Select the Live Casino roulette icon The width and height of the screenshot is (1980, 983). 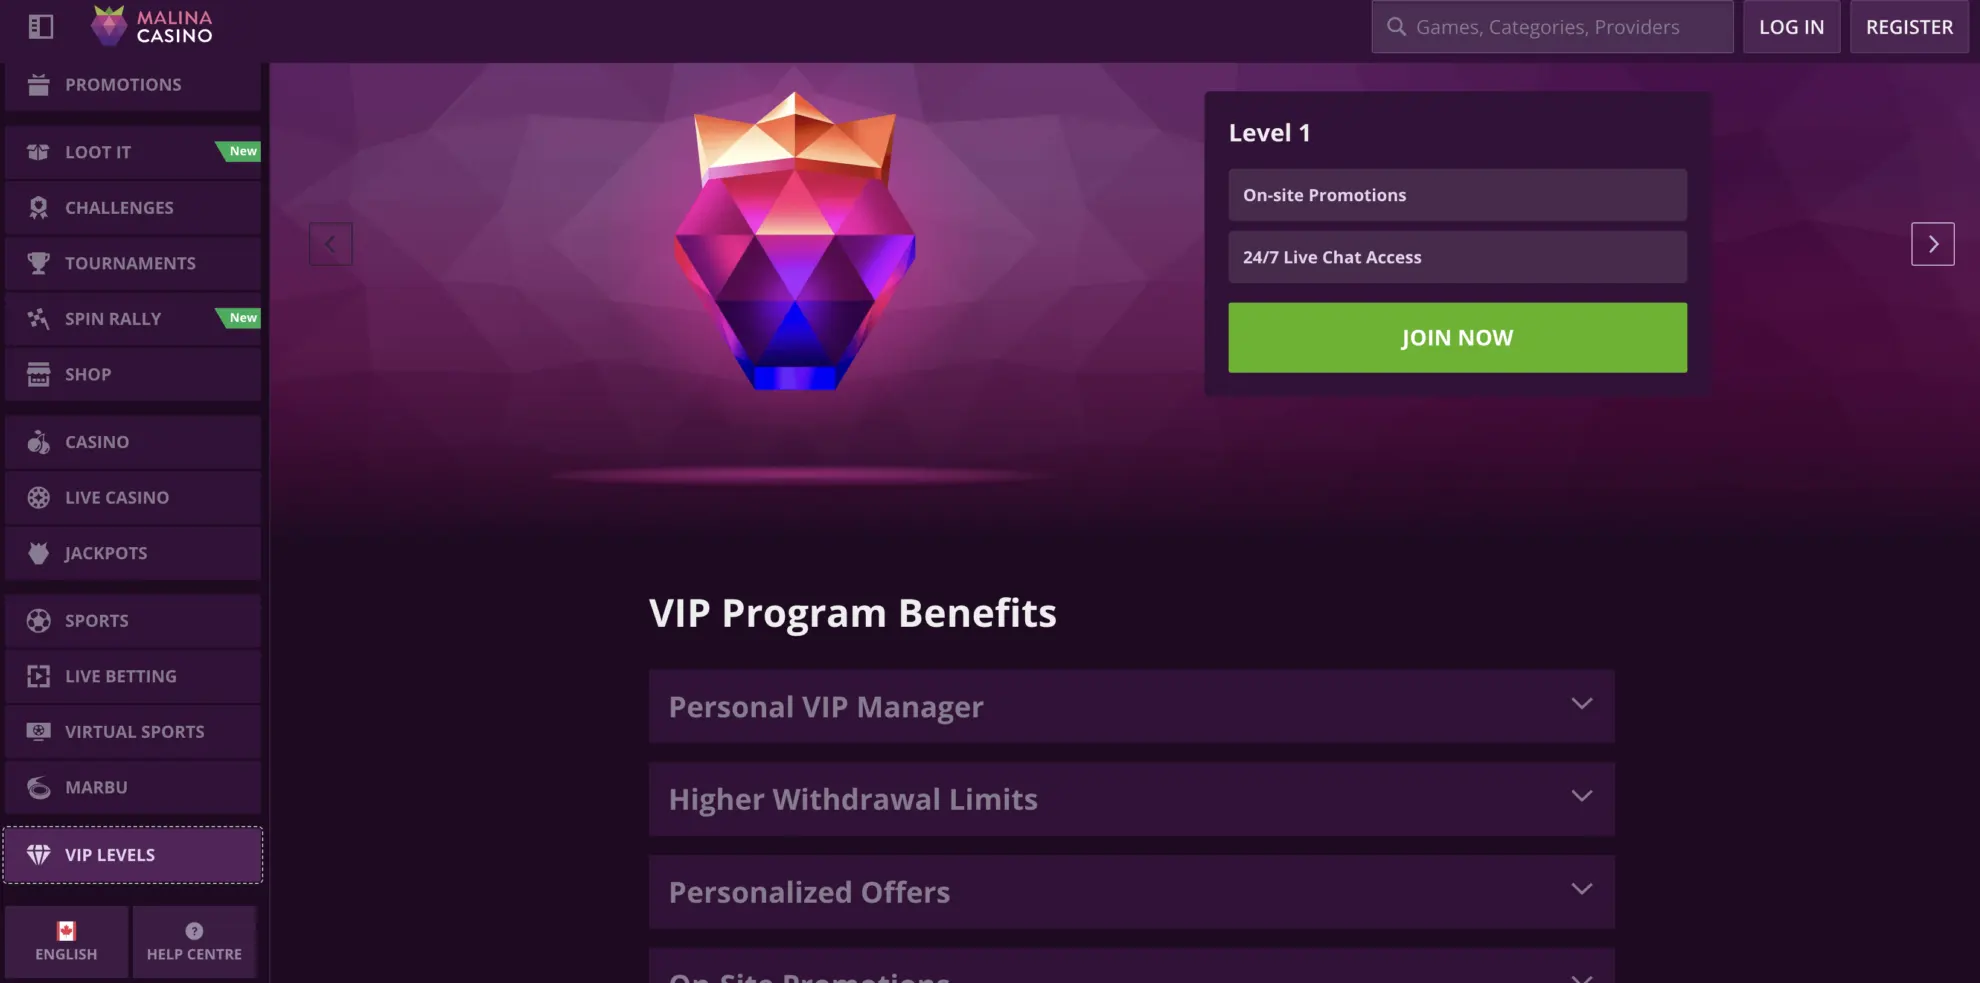pyautogui.click(x=38, y=497)
